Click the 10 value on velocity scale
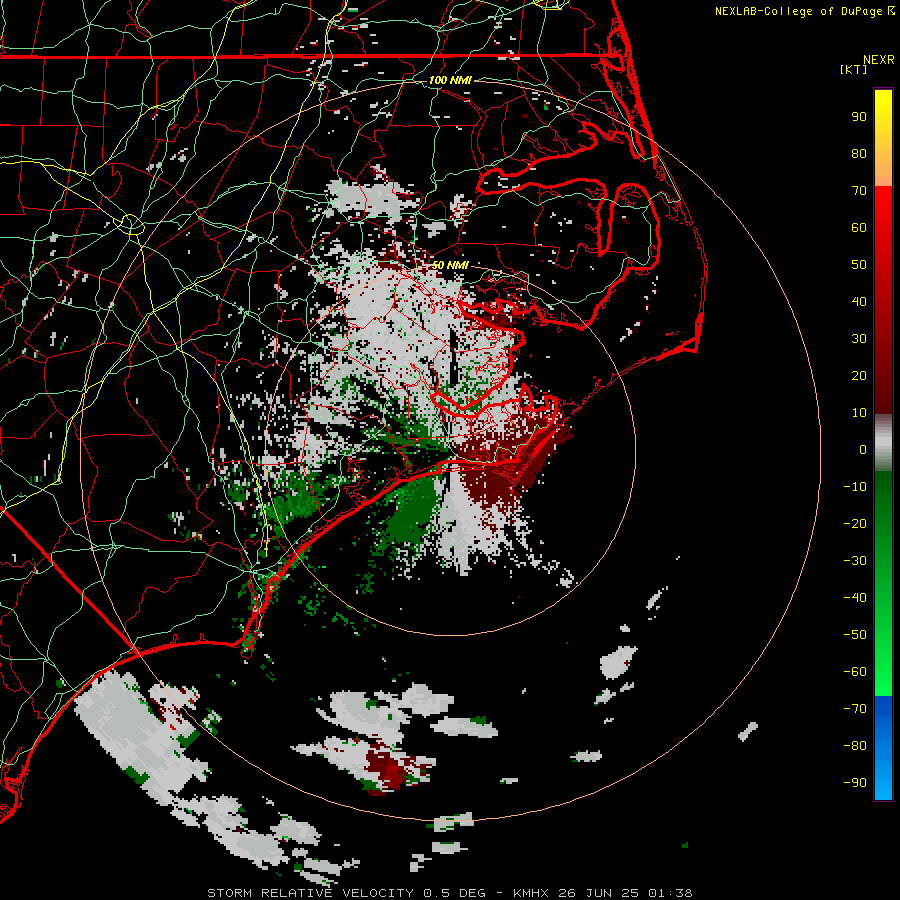 [859, 413]
